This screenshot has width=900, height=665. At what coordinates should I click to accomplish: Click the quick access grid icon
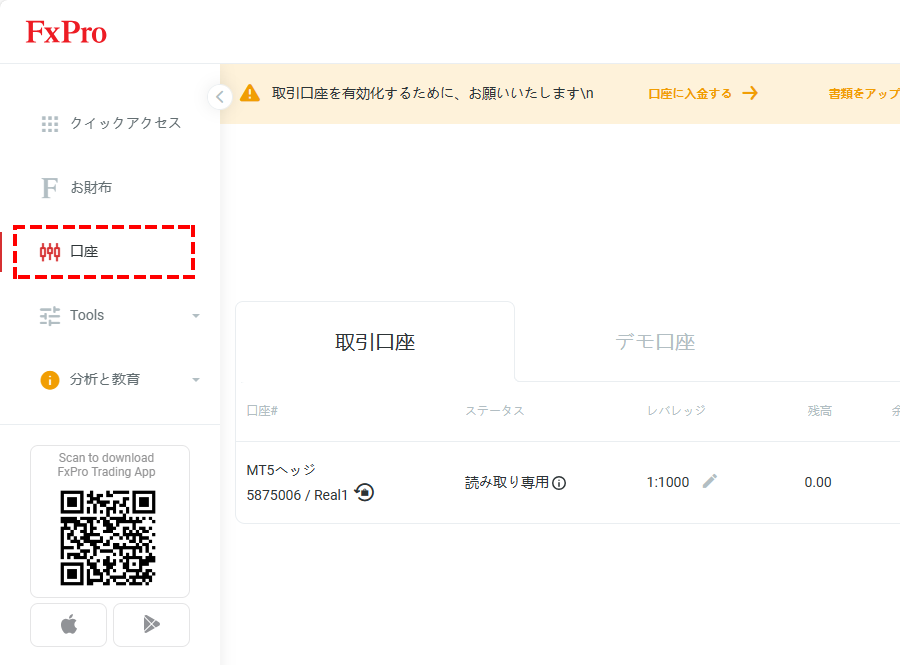(x=50, y=123)
